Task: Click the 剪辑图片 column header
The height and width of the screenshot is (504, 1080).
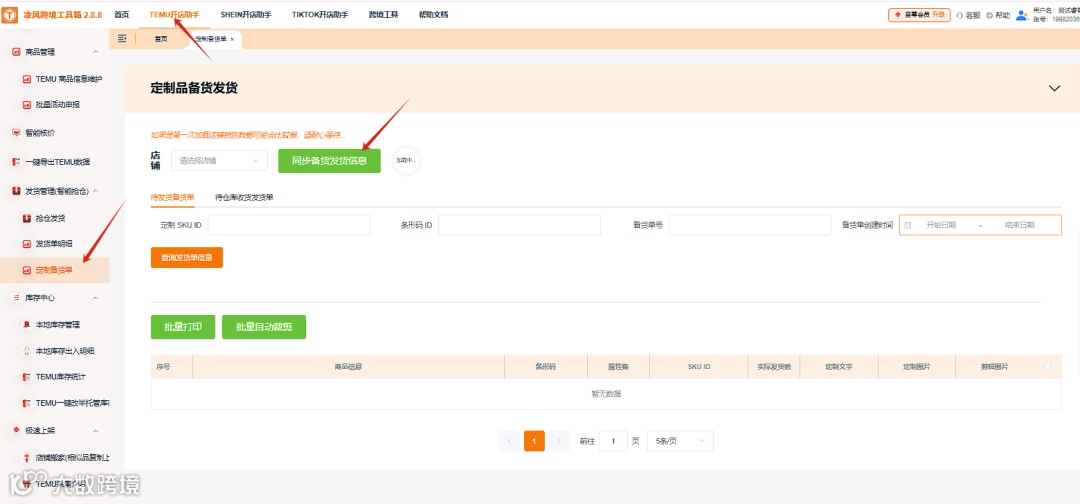Action: (994, 367)
